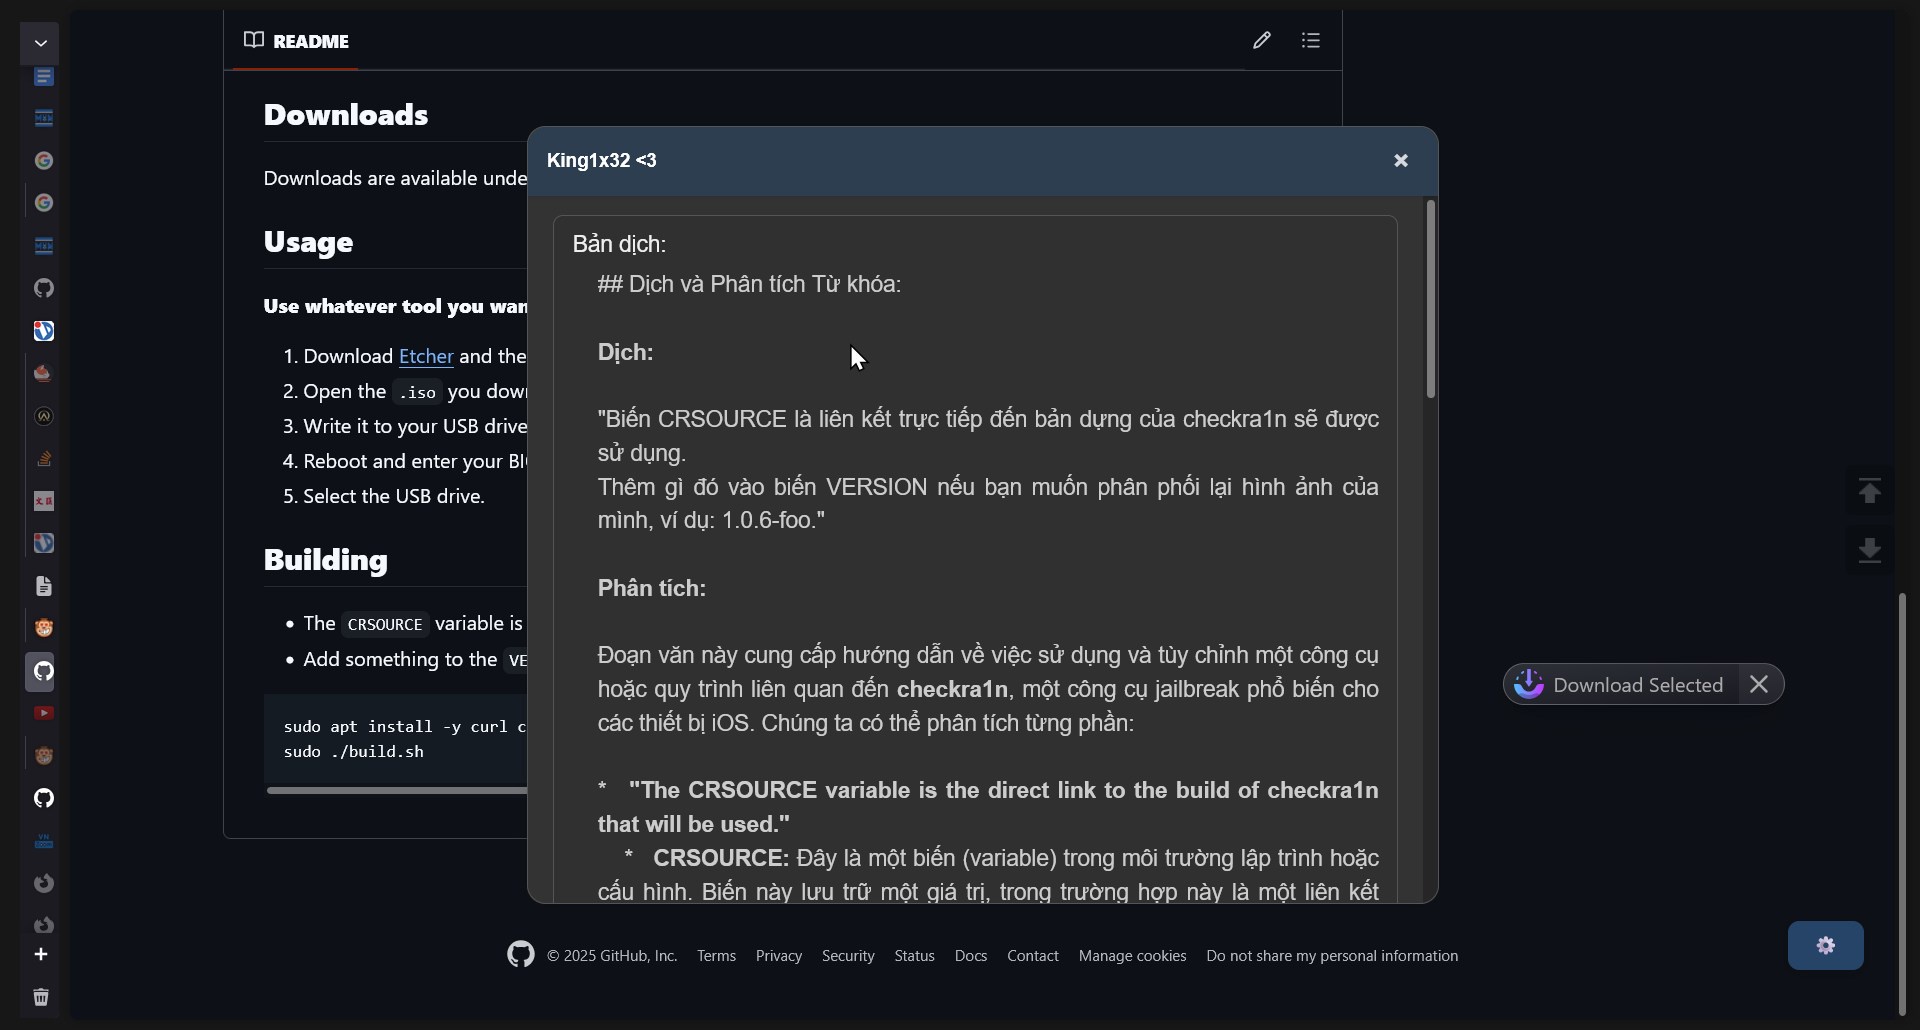Open the Privacy footer link
1920x1030 pixels.
[779, 956]
